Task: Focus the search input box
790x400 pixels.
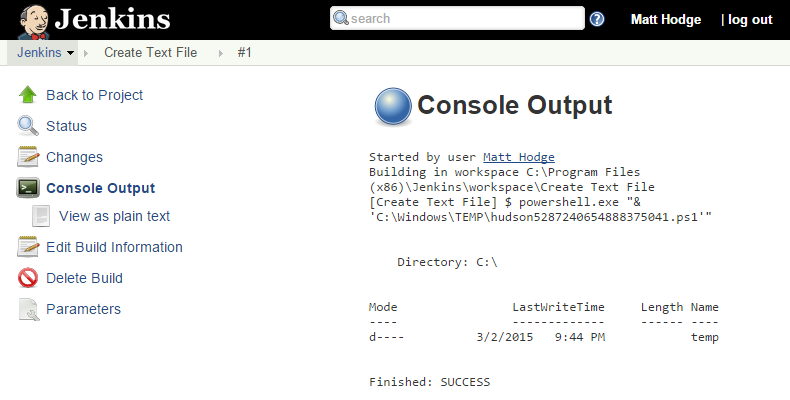Action: (463, 19)
